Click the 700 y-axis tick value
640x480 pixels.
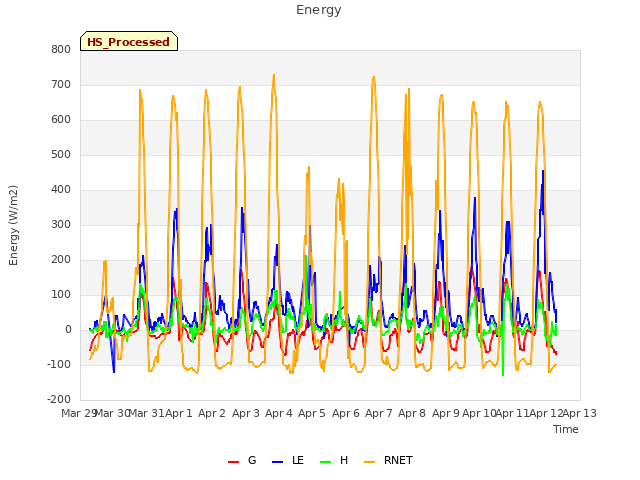(x=61, y=84)
